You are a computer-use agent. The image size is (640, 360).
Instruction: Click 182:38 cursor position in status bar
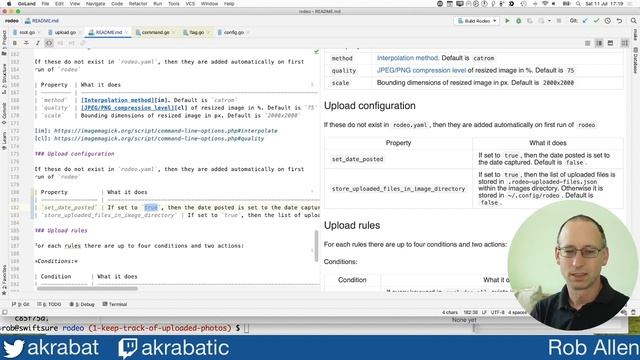470,312
